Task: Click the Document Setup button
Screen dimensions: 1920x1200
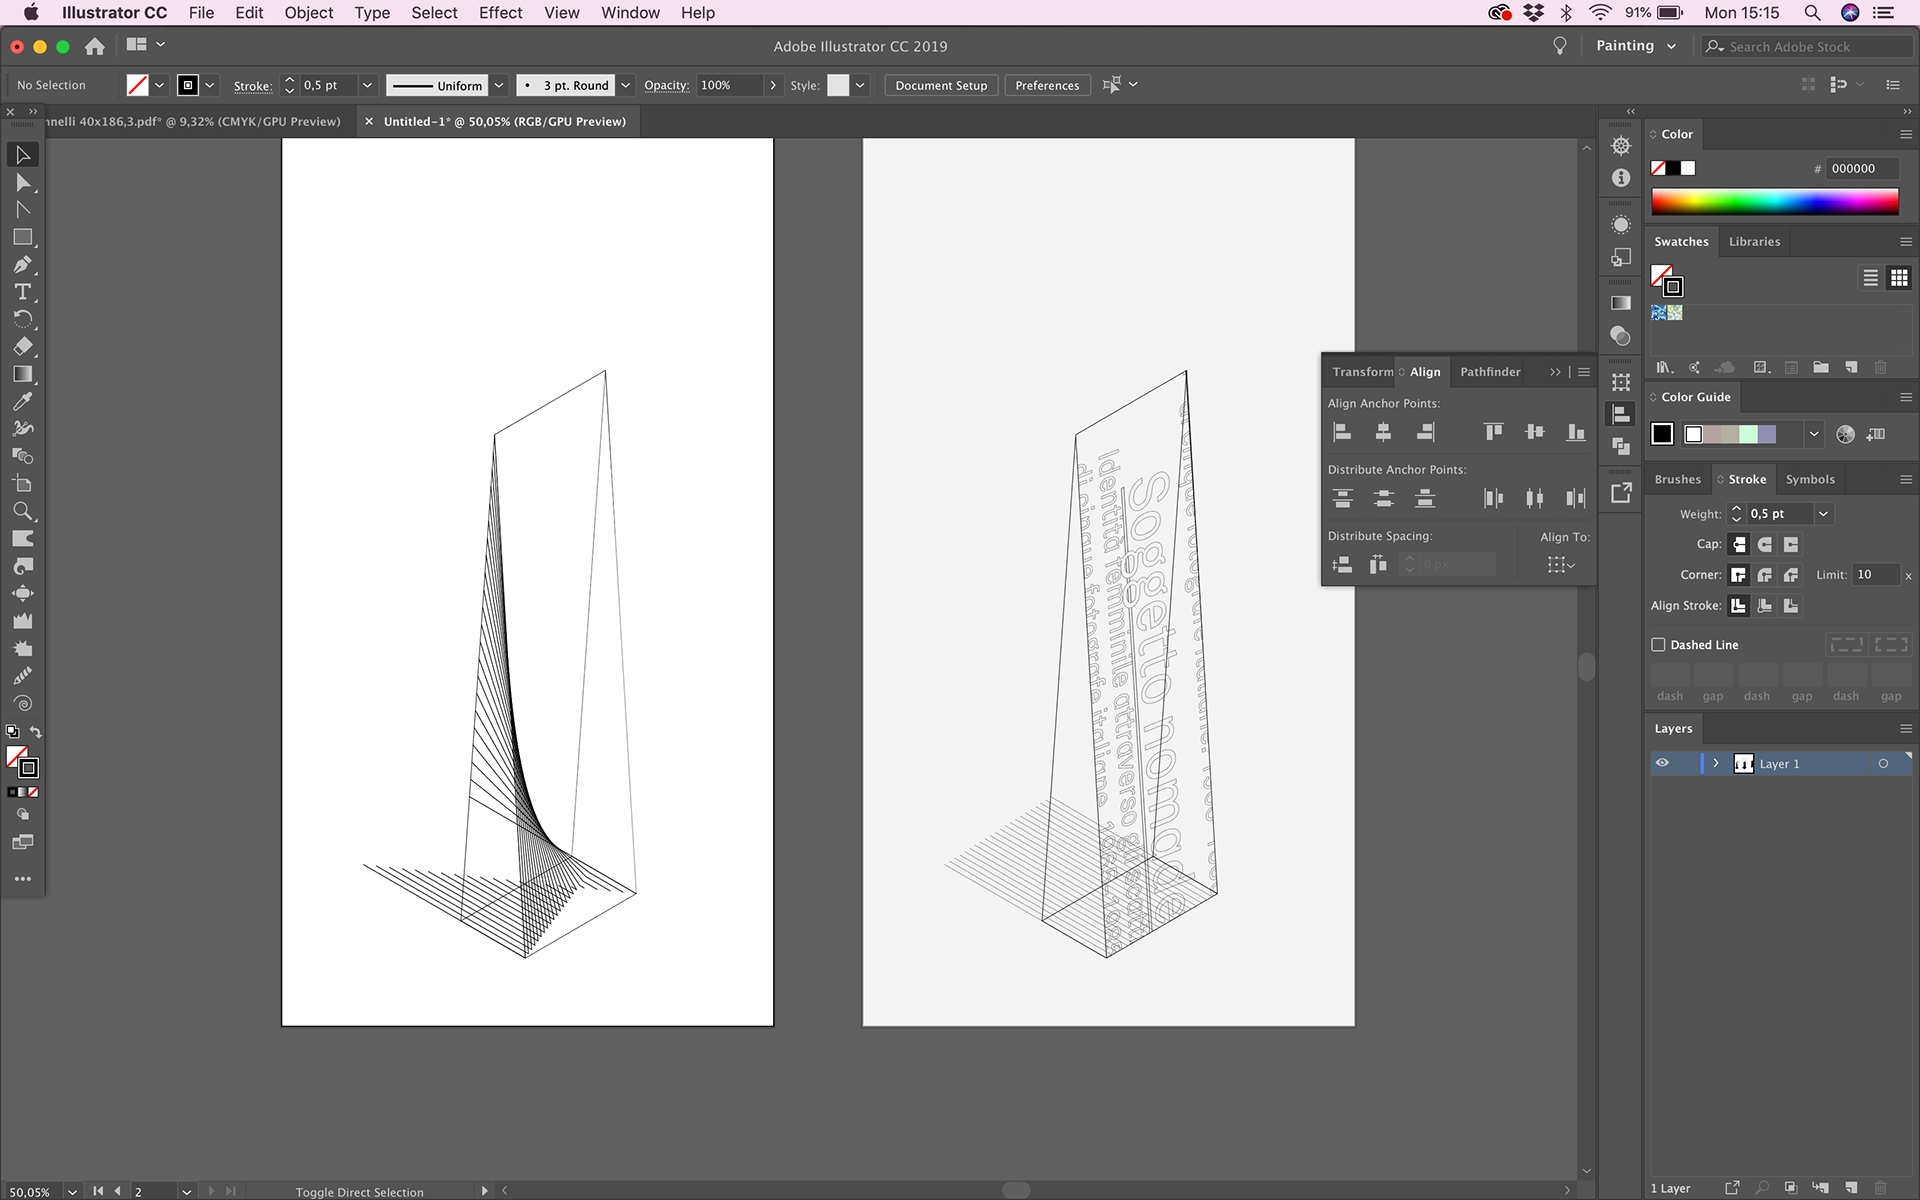Action: point(940,85)
